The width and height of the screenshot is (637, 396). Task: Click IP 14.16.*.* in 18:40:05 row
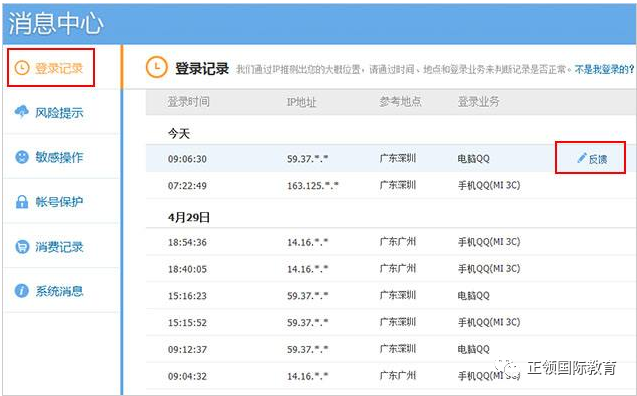click(x=308, y=269)
